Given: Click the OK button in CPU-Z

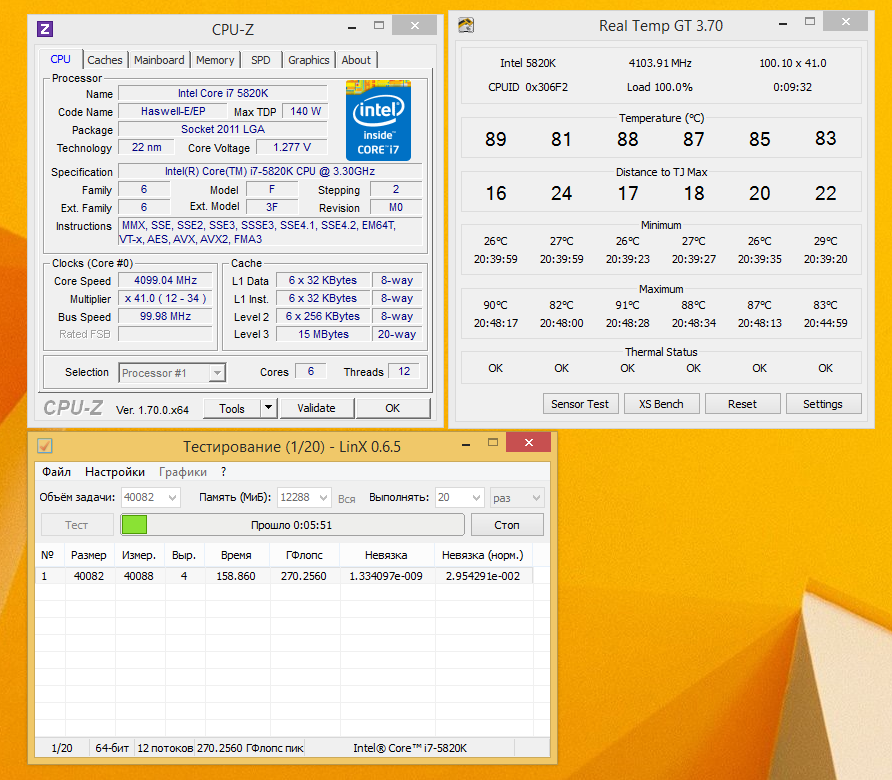Looking at the screenshot, I should click(x=393, y=408).
